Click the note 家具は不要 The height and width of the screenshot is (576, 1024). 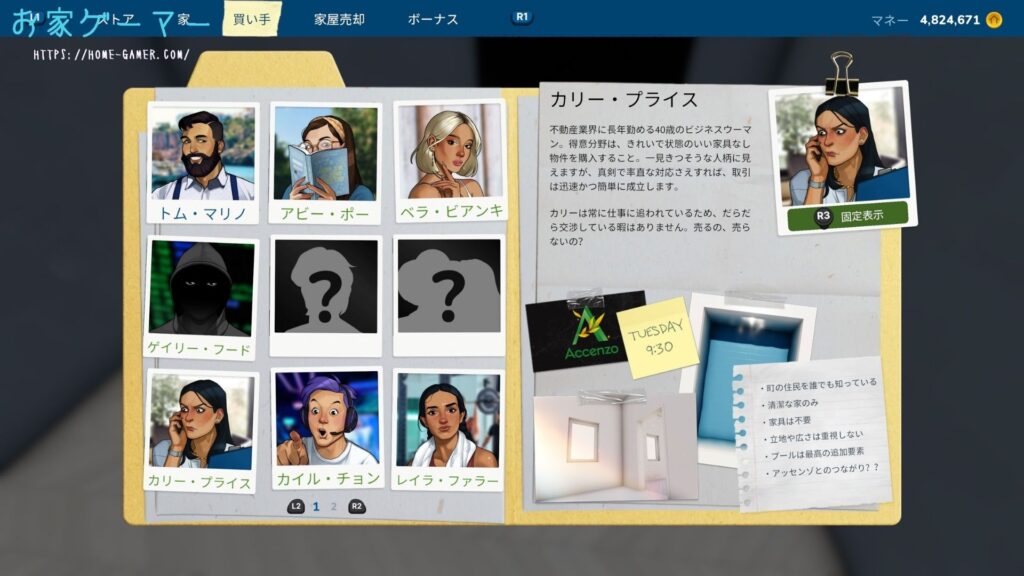(x=789, y=421)
